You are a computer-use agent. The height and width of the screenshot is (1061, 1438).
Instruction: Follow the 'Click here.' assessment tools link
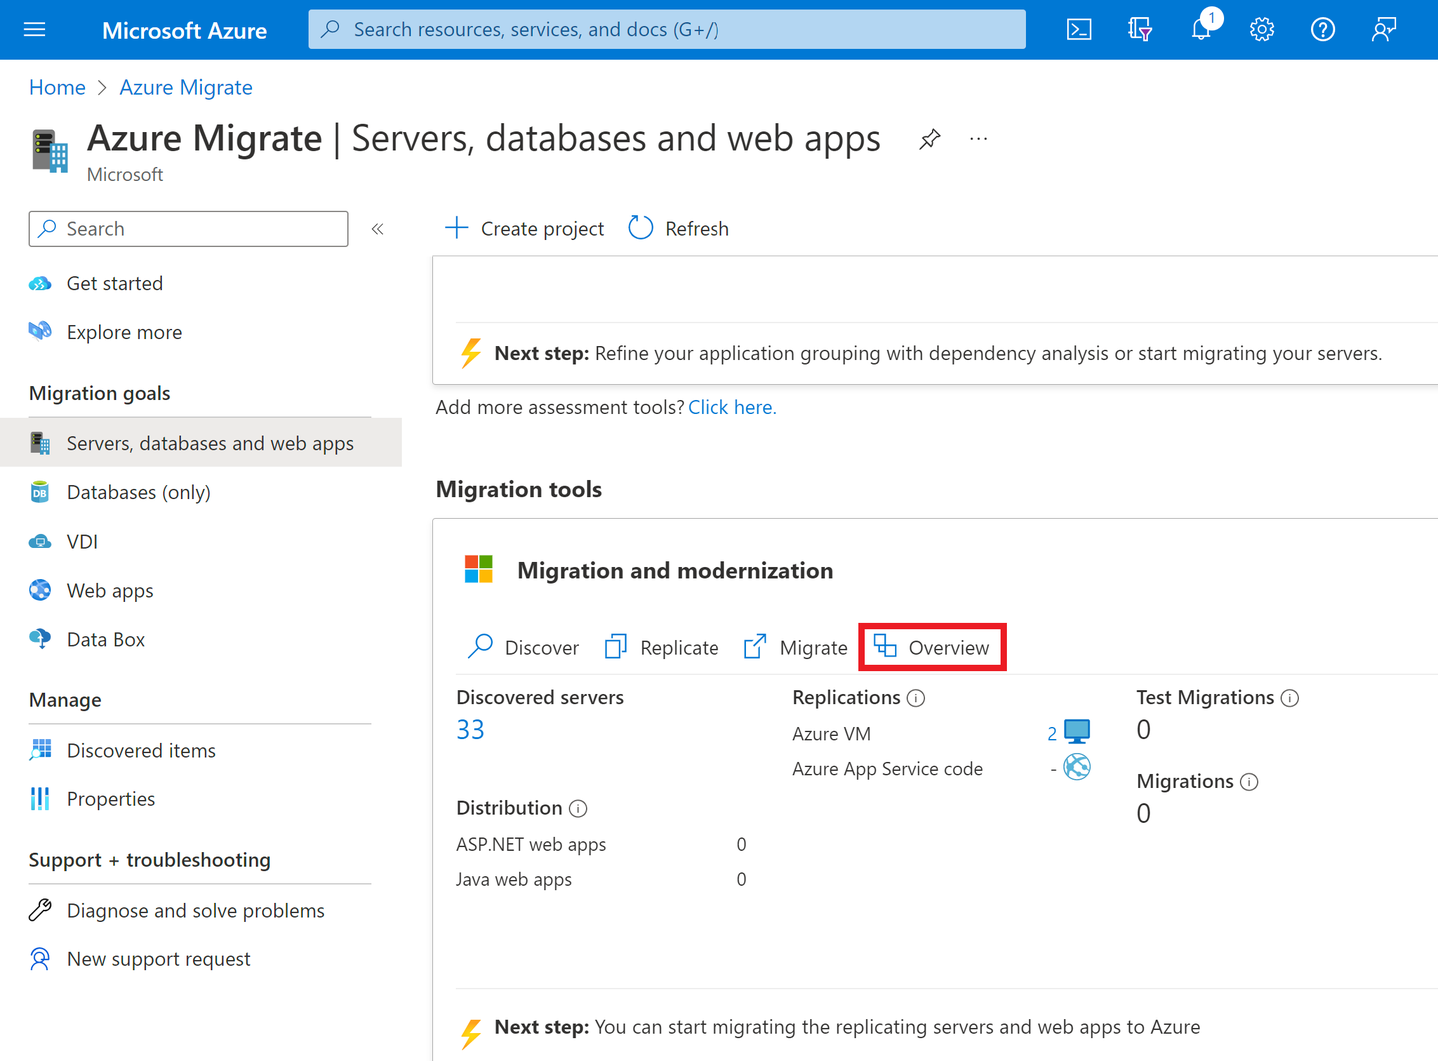pyautogui.click(x=732, y=407)
